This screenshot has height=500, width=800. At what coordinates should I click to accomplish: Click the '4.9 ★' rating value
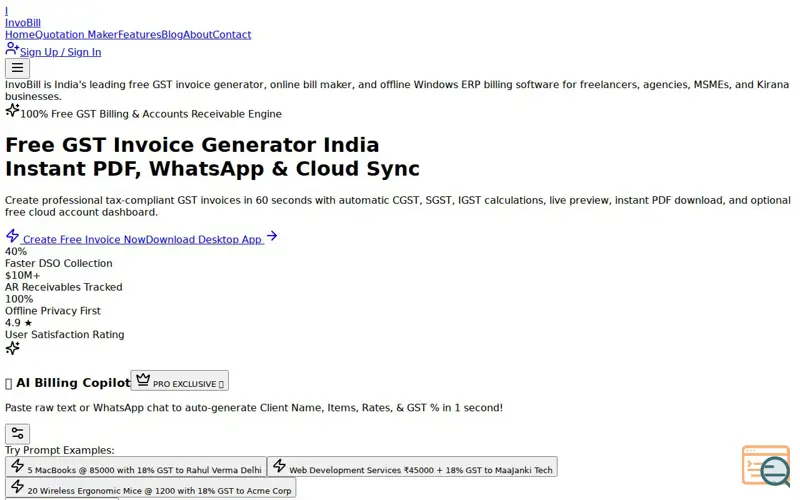pyautogui.click(x=19, y=323)
